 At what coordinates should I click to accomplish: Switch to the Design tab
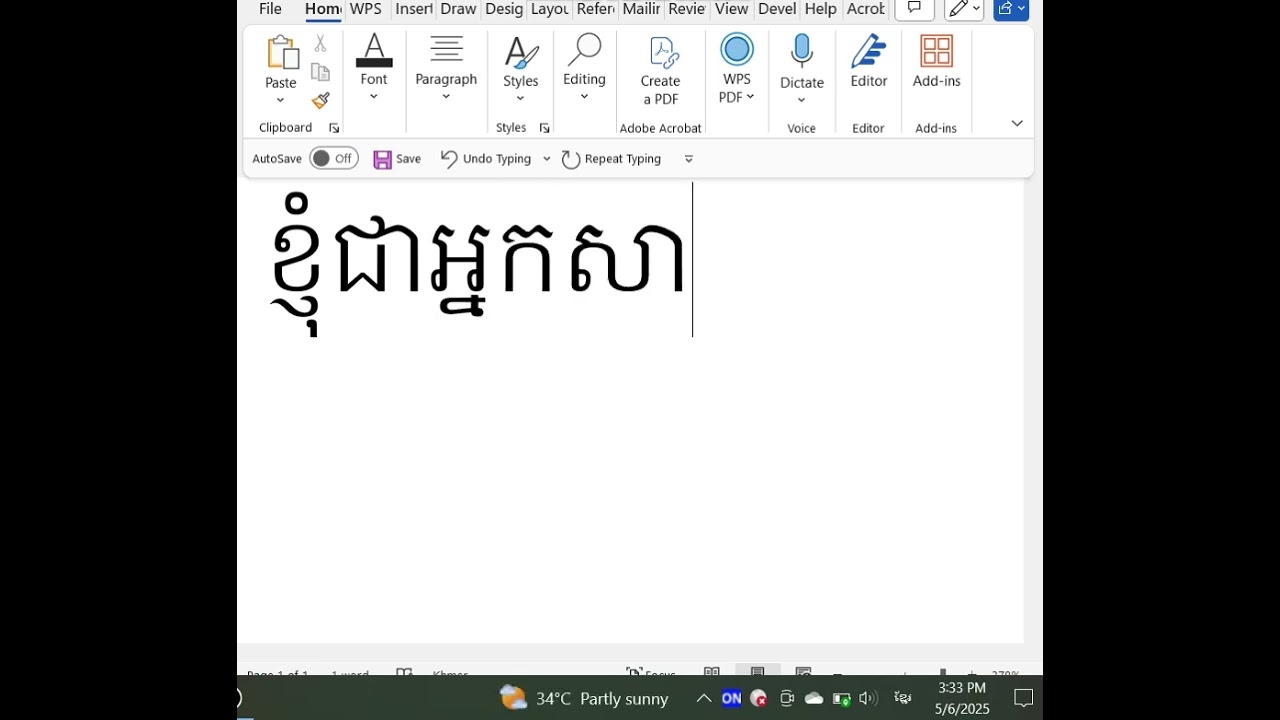point(504,9)
